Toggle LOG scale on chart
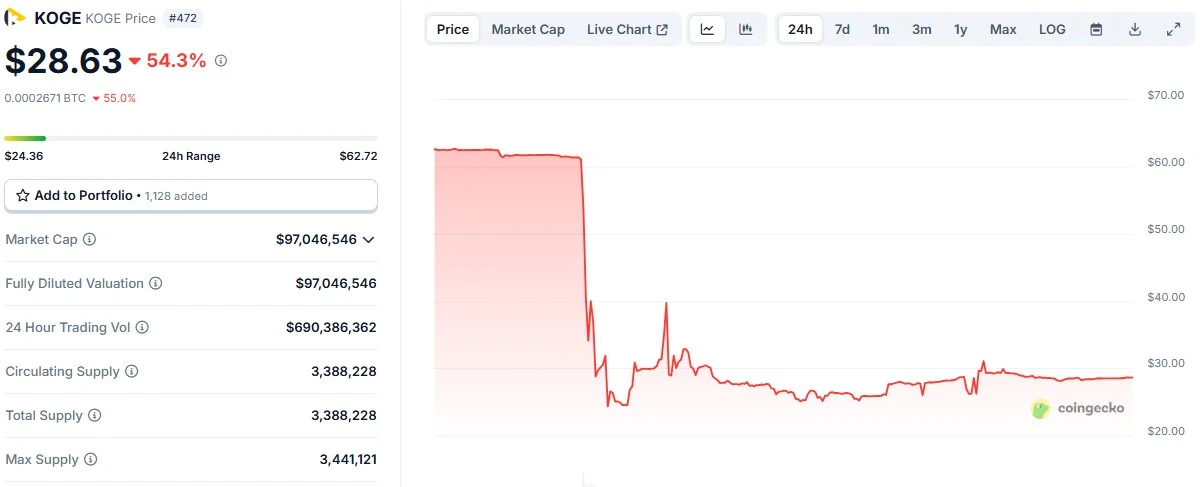The image size is (1200, 487). [x=1052, y=29]
